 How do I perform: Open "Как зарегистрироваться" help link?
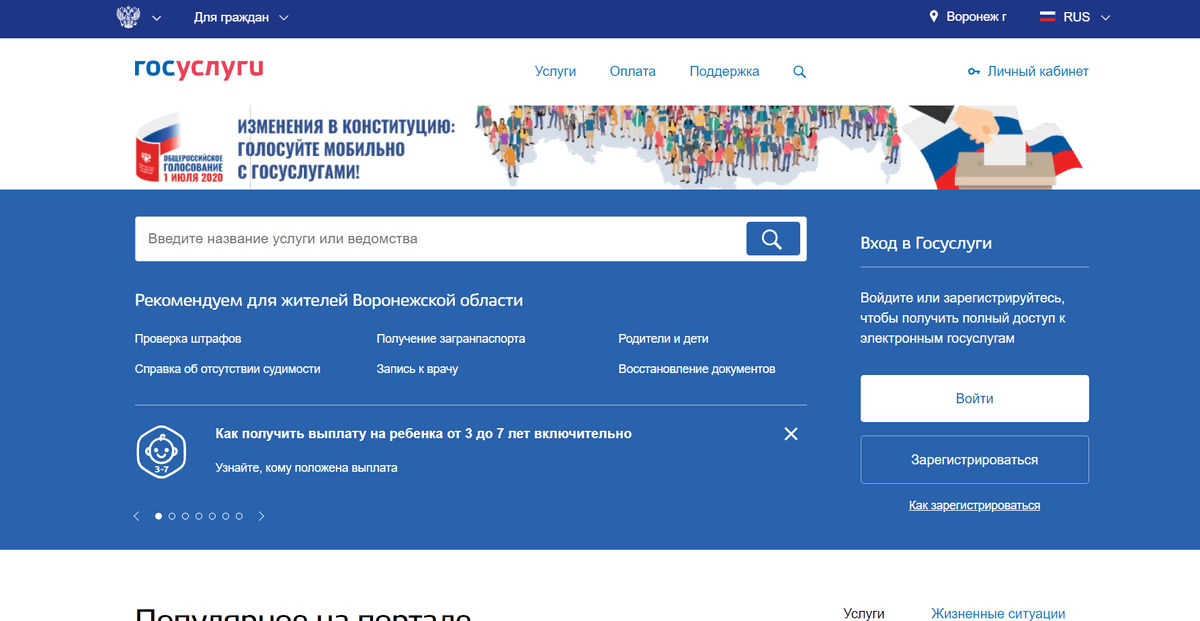click(975, 505)
